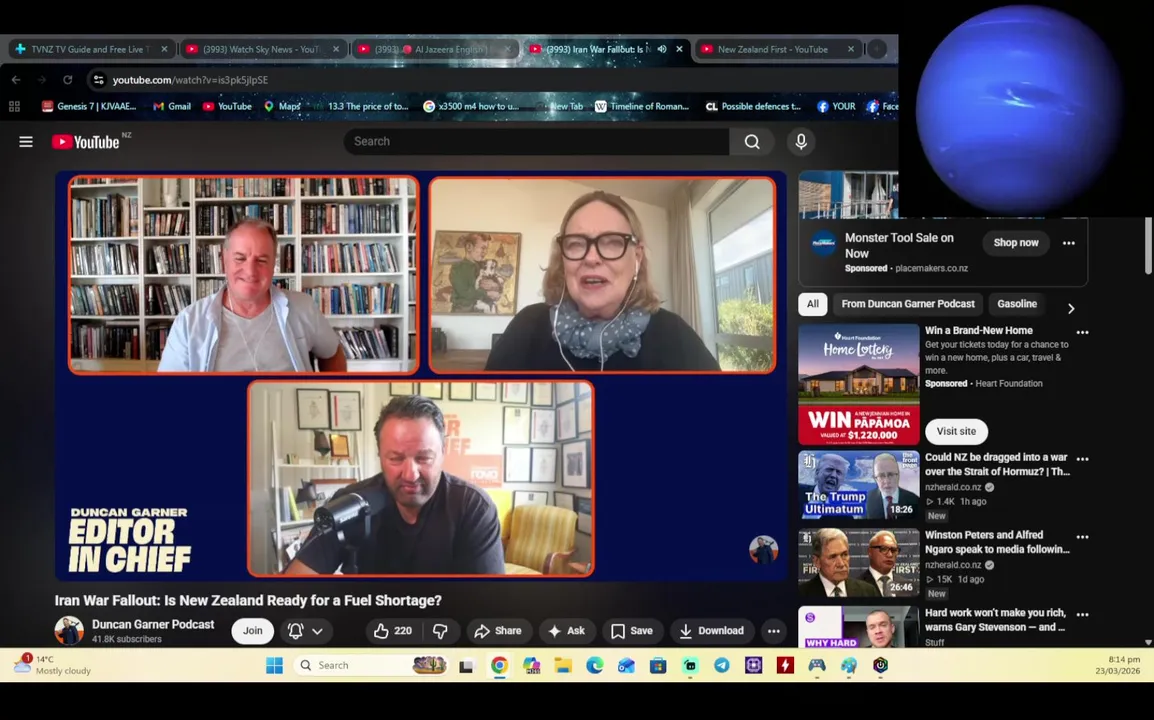Start voice search with the microphone icon
The width and height of the screenshot is (1154, 720).
click(x=801, y=141)
